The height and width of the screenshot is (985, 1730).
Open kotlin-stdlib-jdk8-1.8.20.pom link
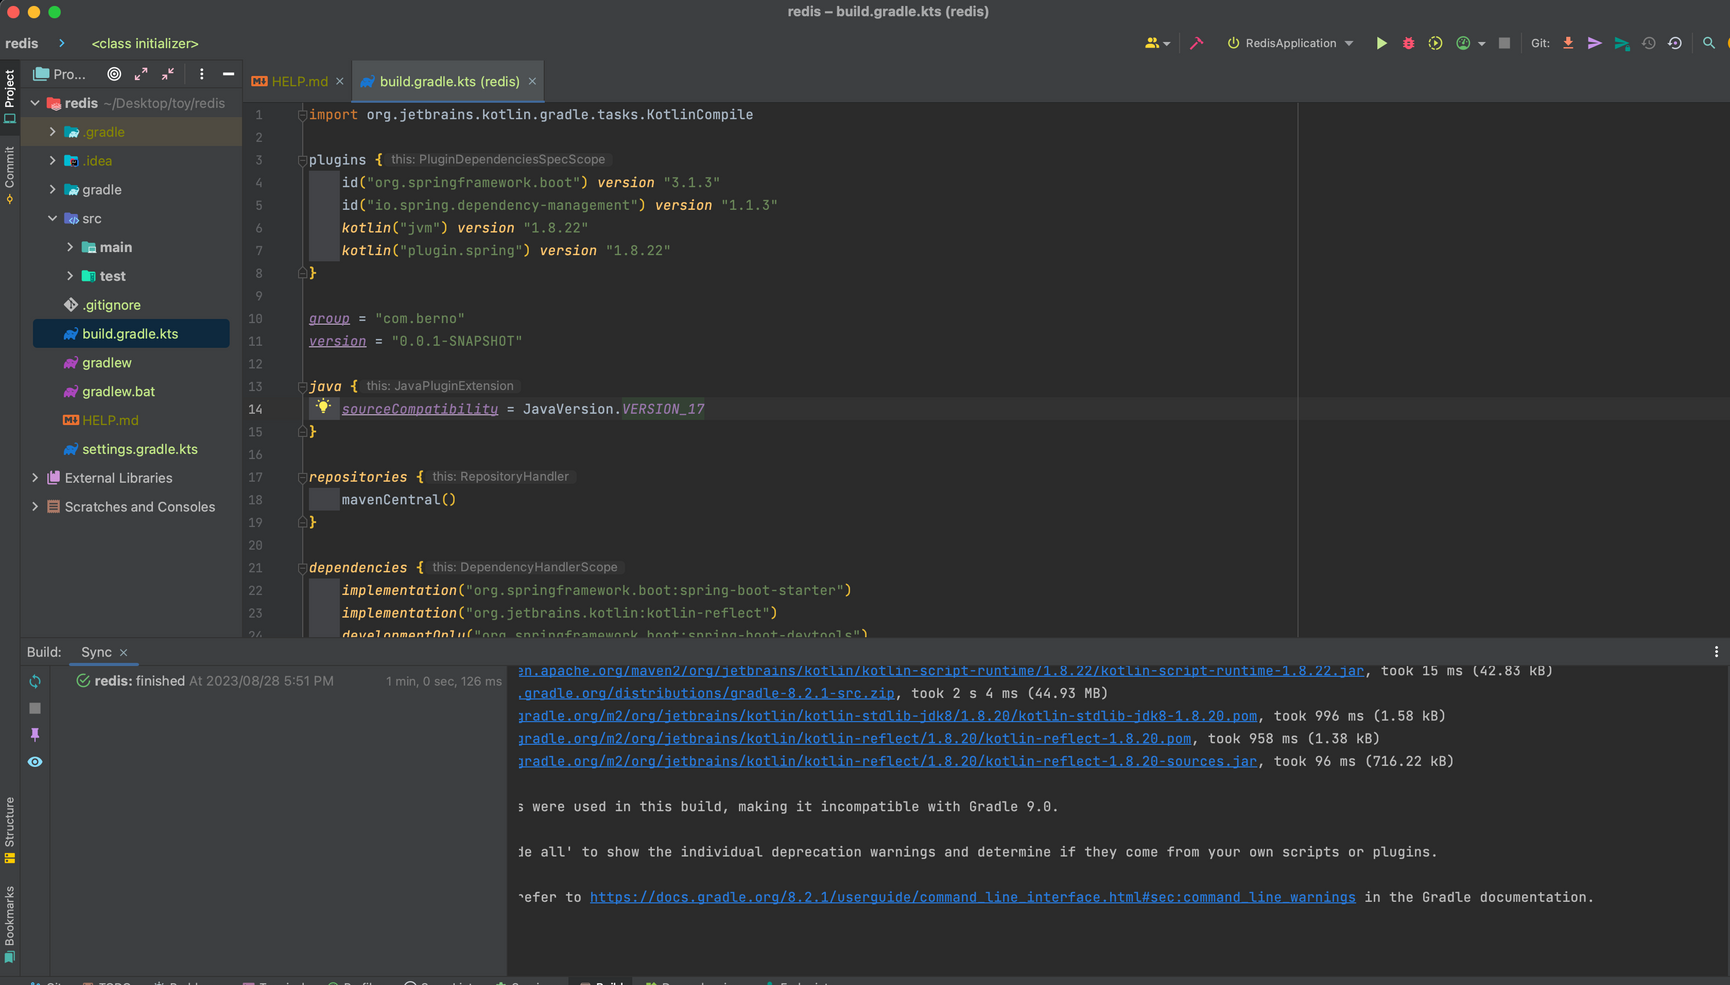coord(887,716)
